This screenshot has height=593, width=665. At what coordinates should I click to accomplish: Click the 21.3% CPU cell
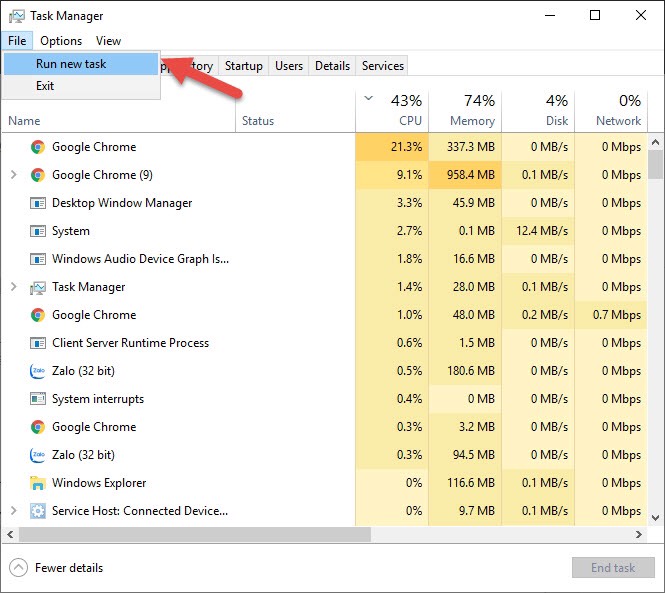(392, 147)
